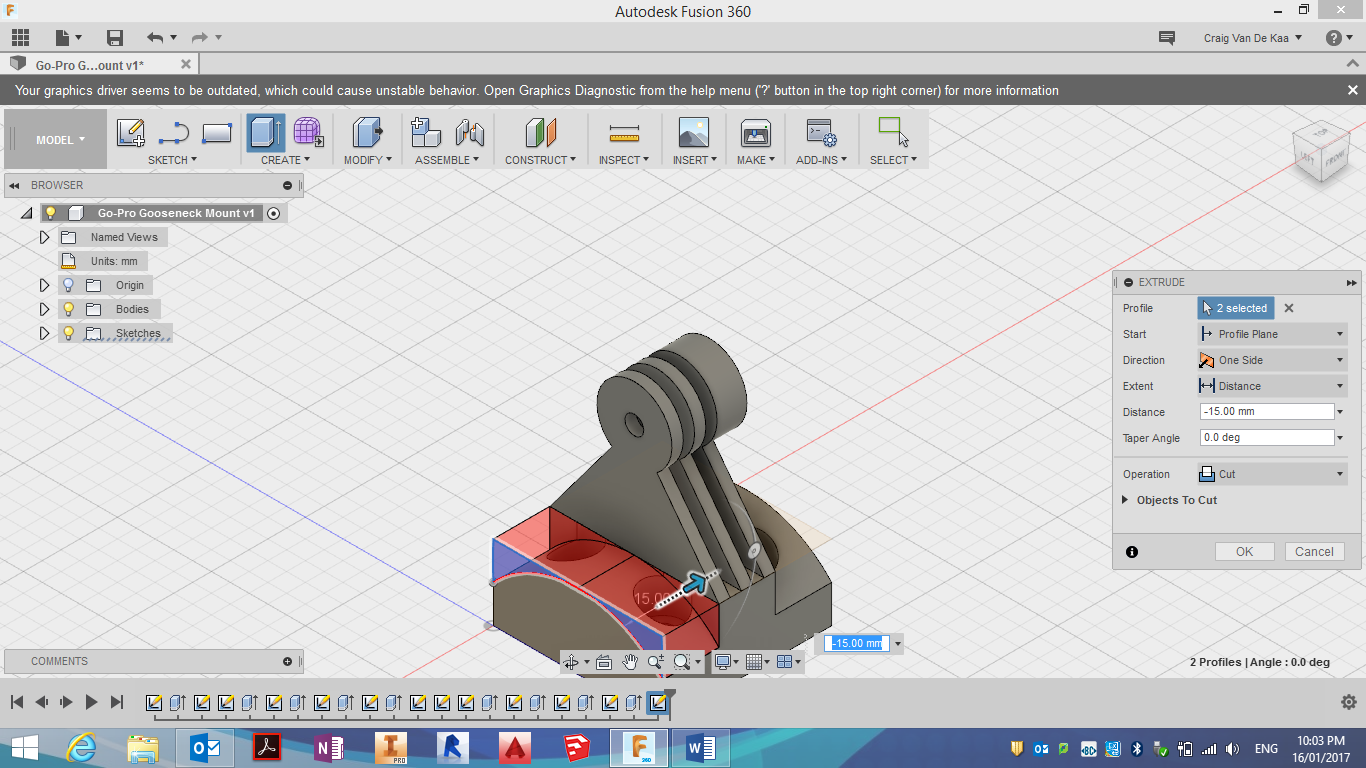Image resolution: width=1366 pixels, height=768 pixels.
Task: Click the timeline Play button
Action: [91, 702]
